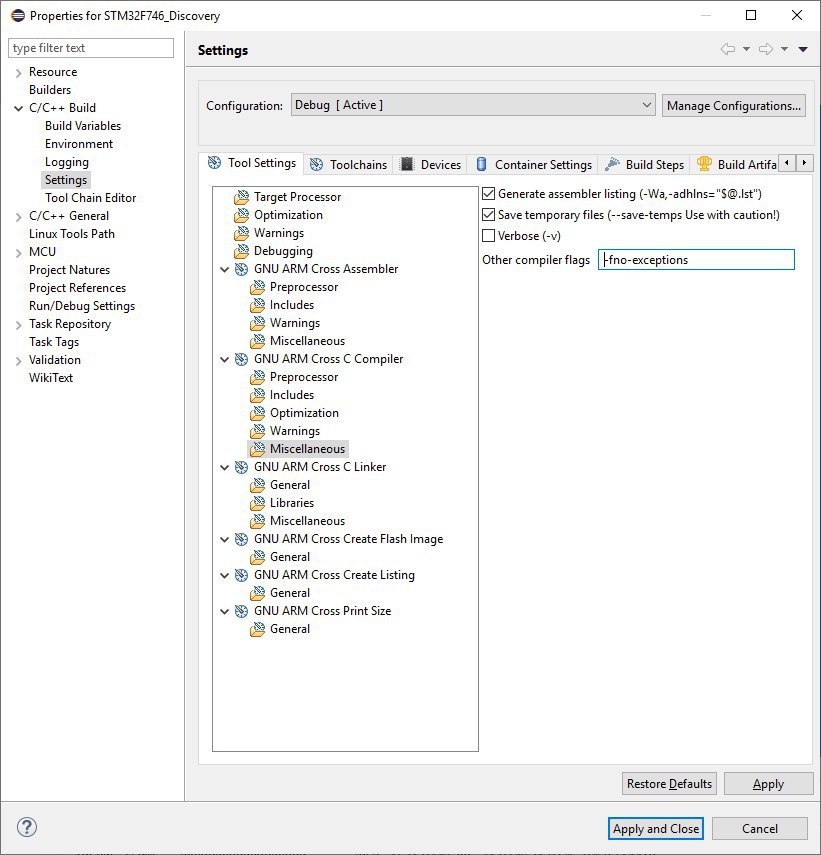Expand the C/C++ General node

[x=19, y=216]
